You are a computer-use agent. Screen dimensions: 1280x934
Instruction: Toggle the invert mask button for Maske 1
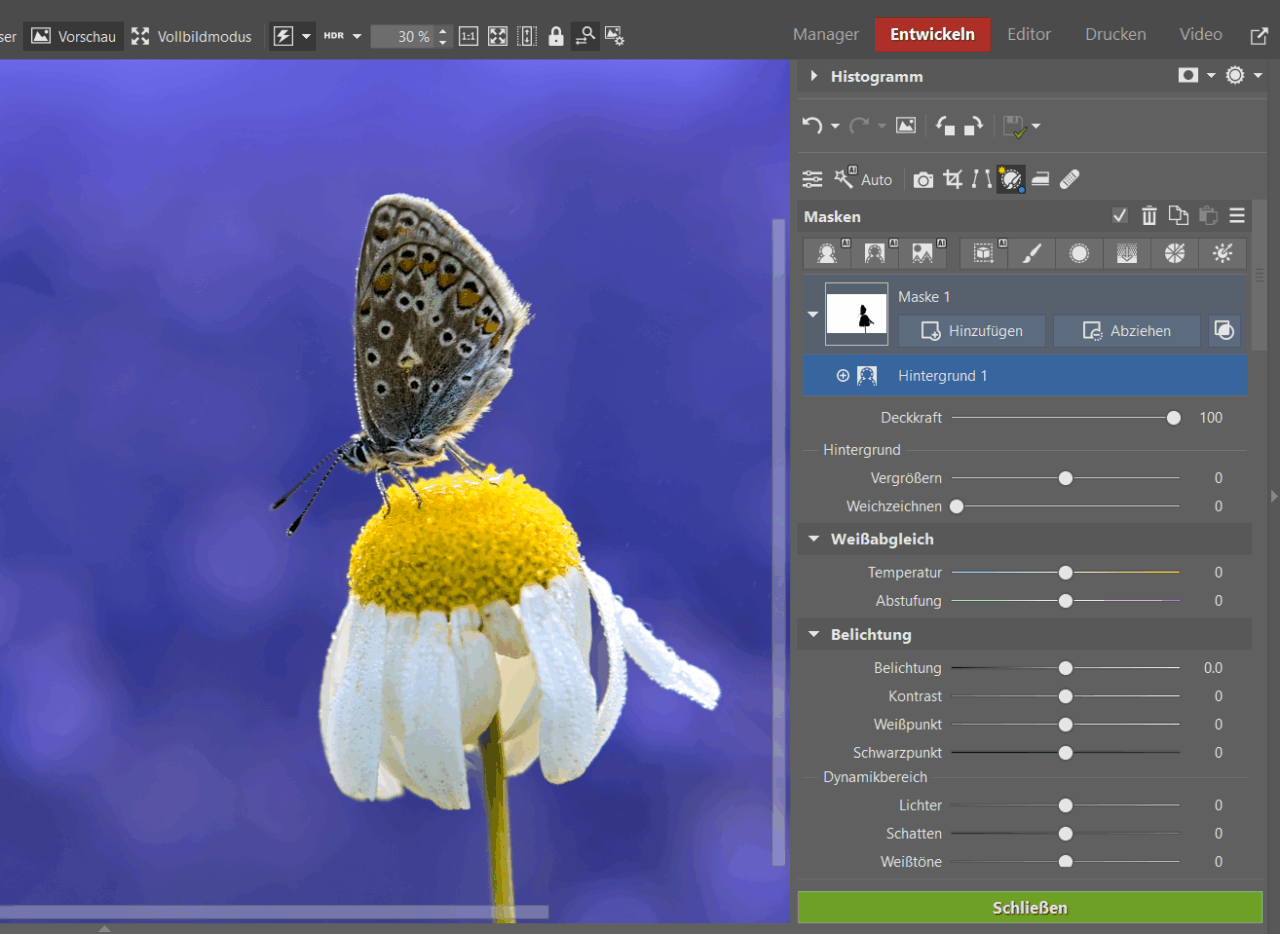tap(1224, 331)
